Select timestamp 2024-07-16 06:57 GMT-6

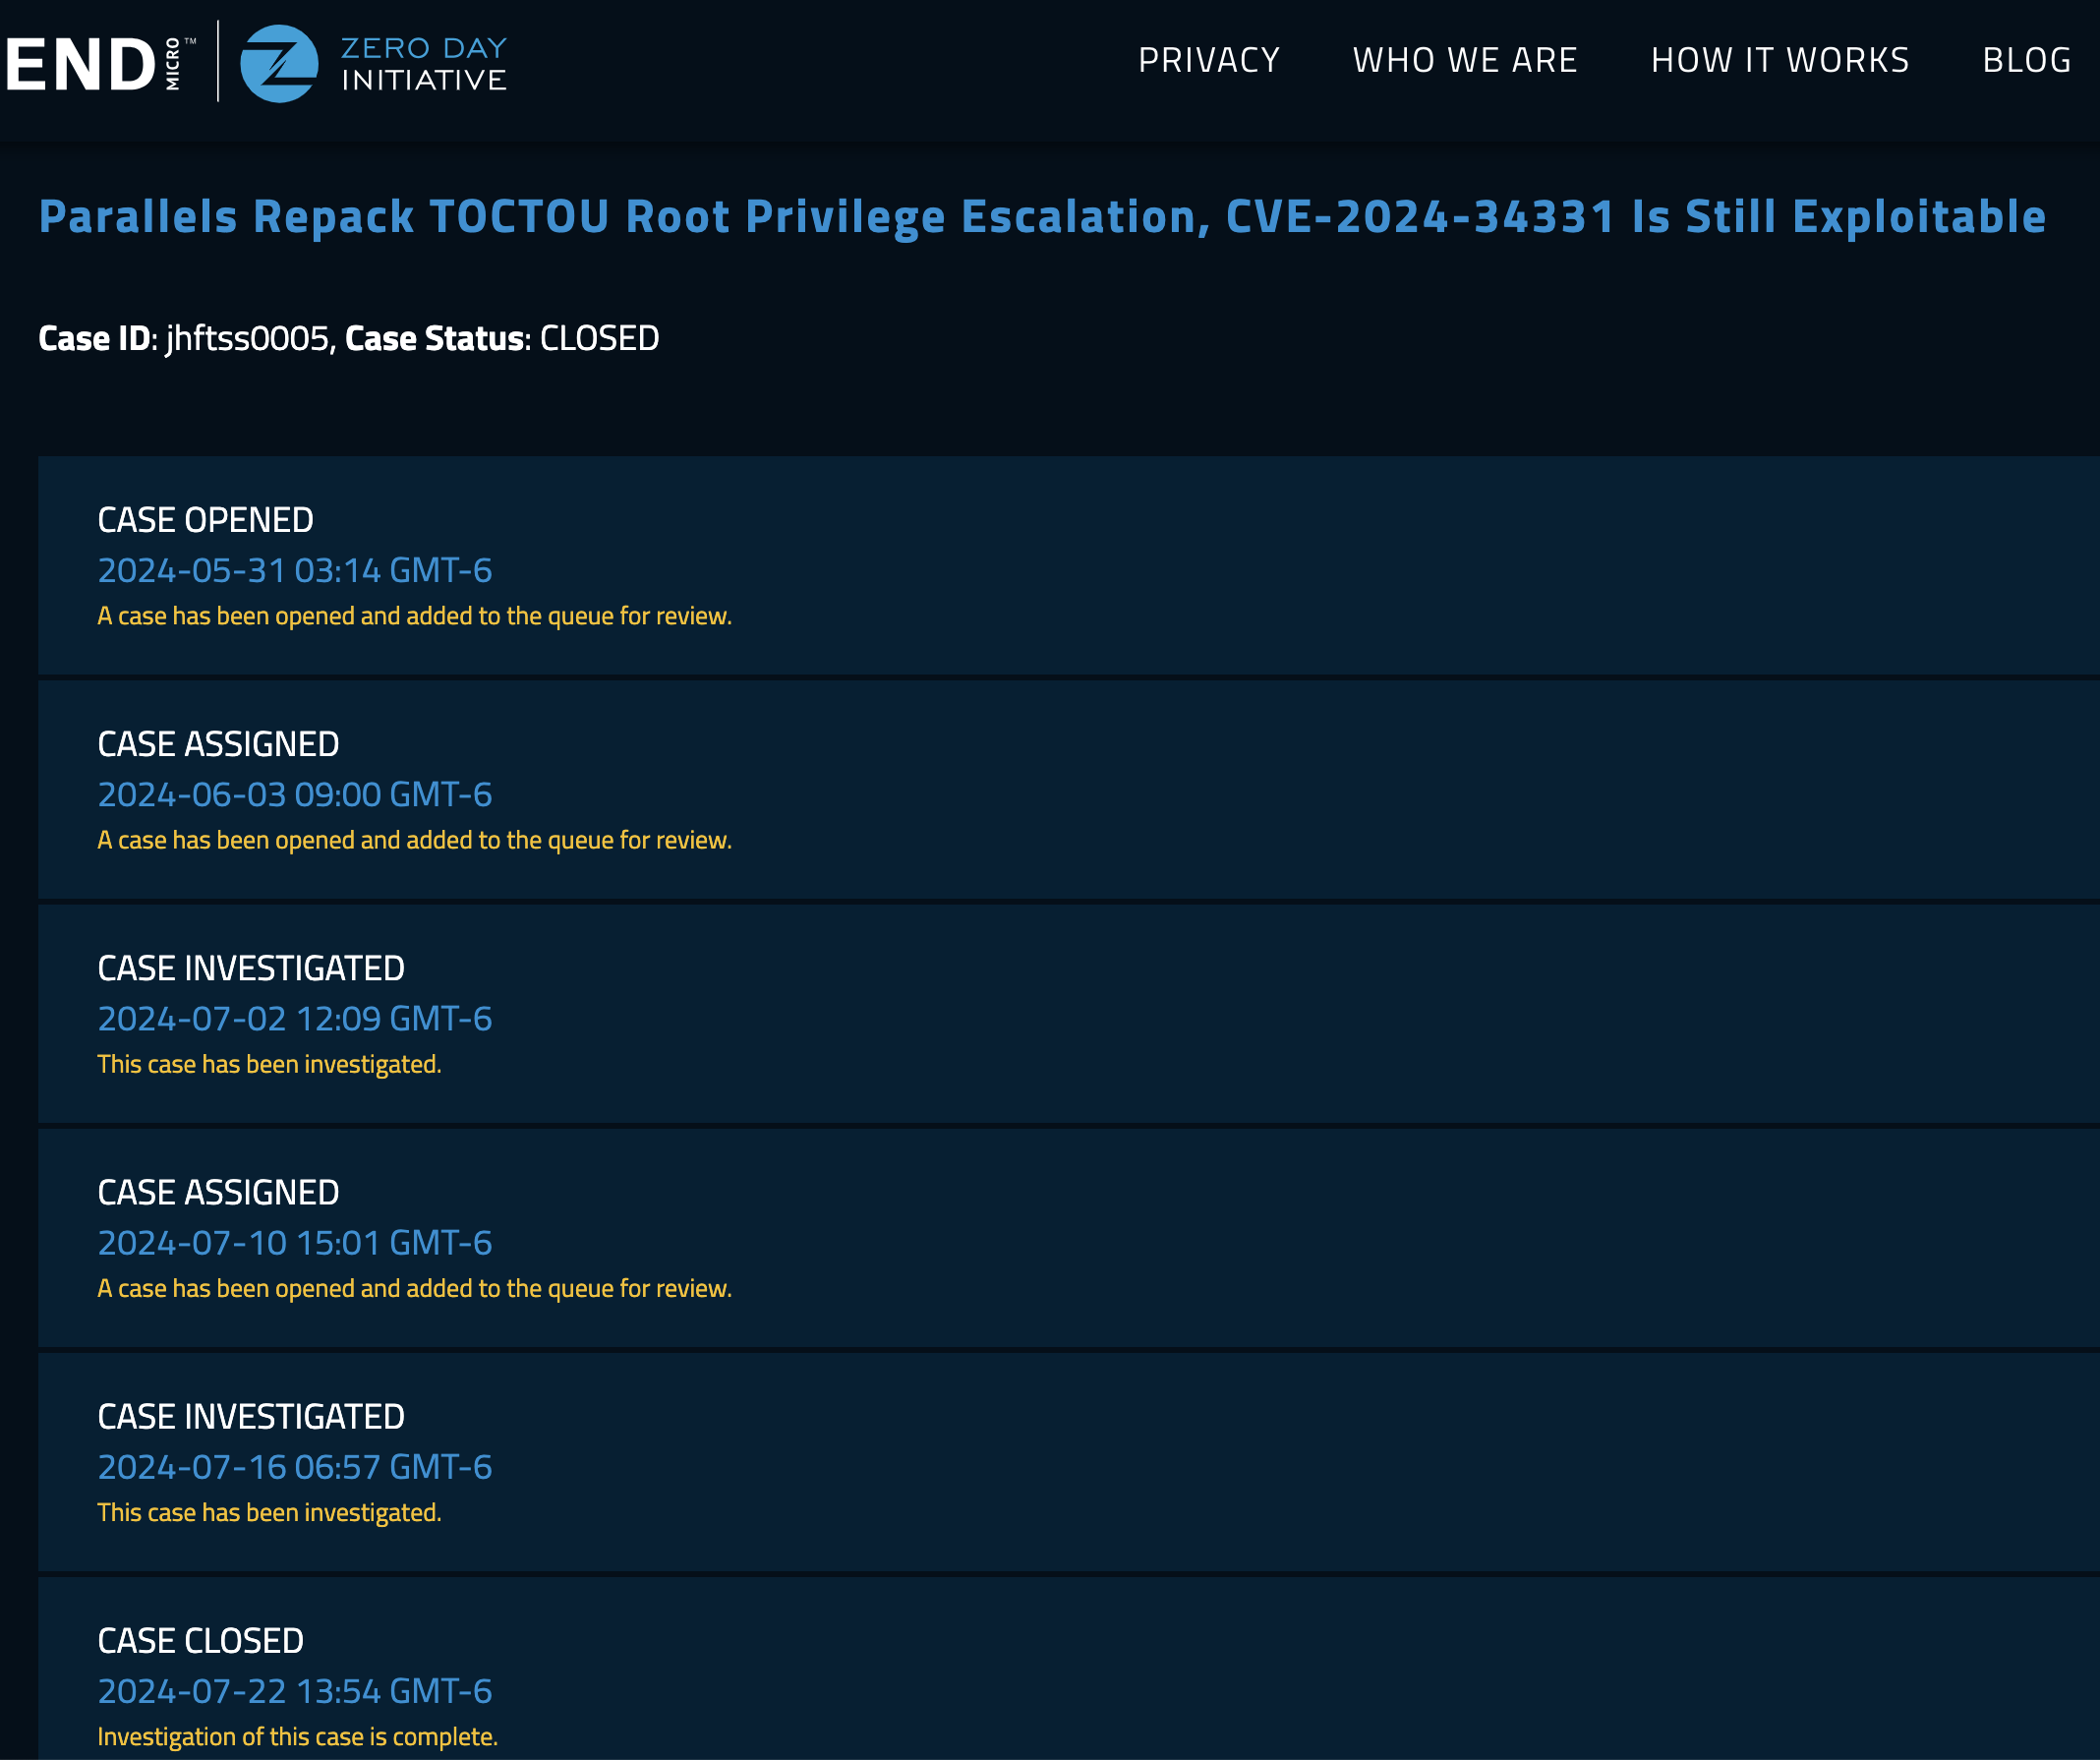[x=295, y=1466]
